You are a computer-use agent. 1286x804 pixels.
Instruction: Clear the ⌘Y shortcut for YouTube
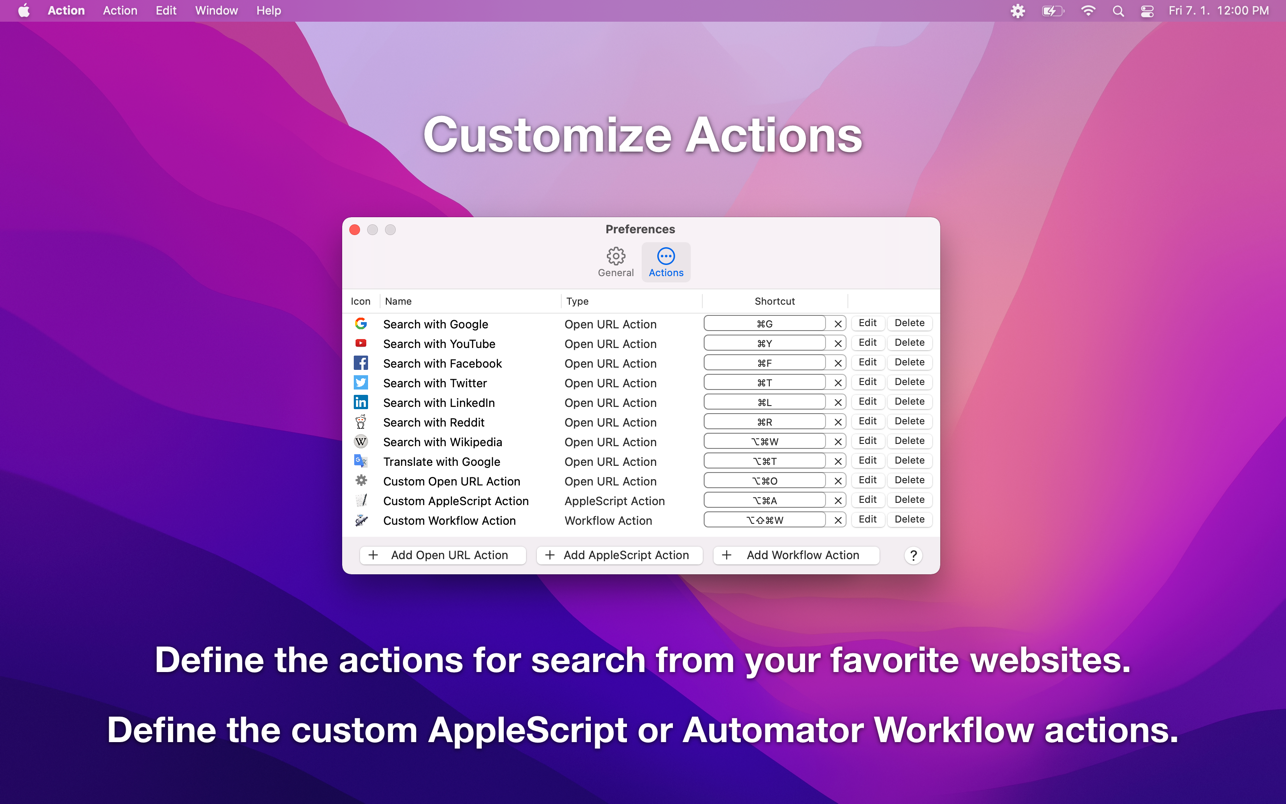(838, 343)
